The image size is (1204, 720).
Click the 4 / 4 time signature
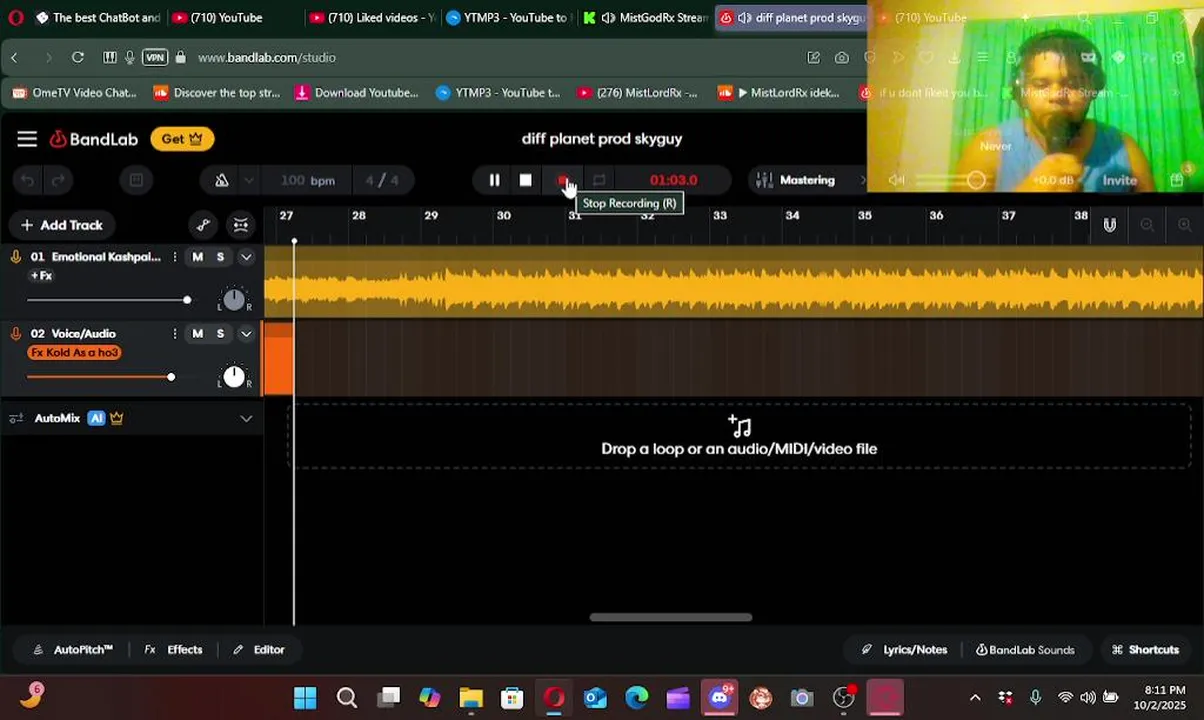click(382, 180)
